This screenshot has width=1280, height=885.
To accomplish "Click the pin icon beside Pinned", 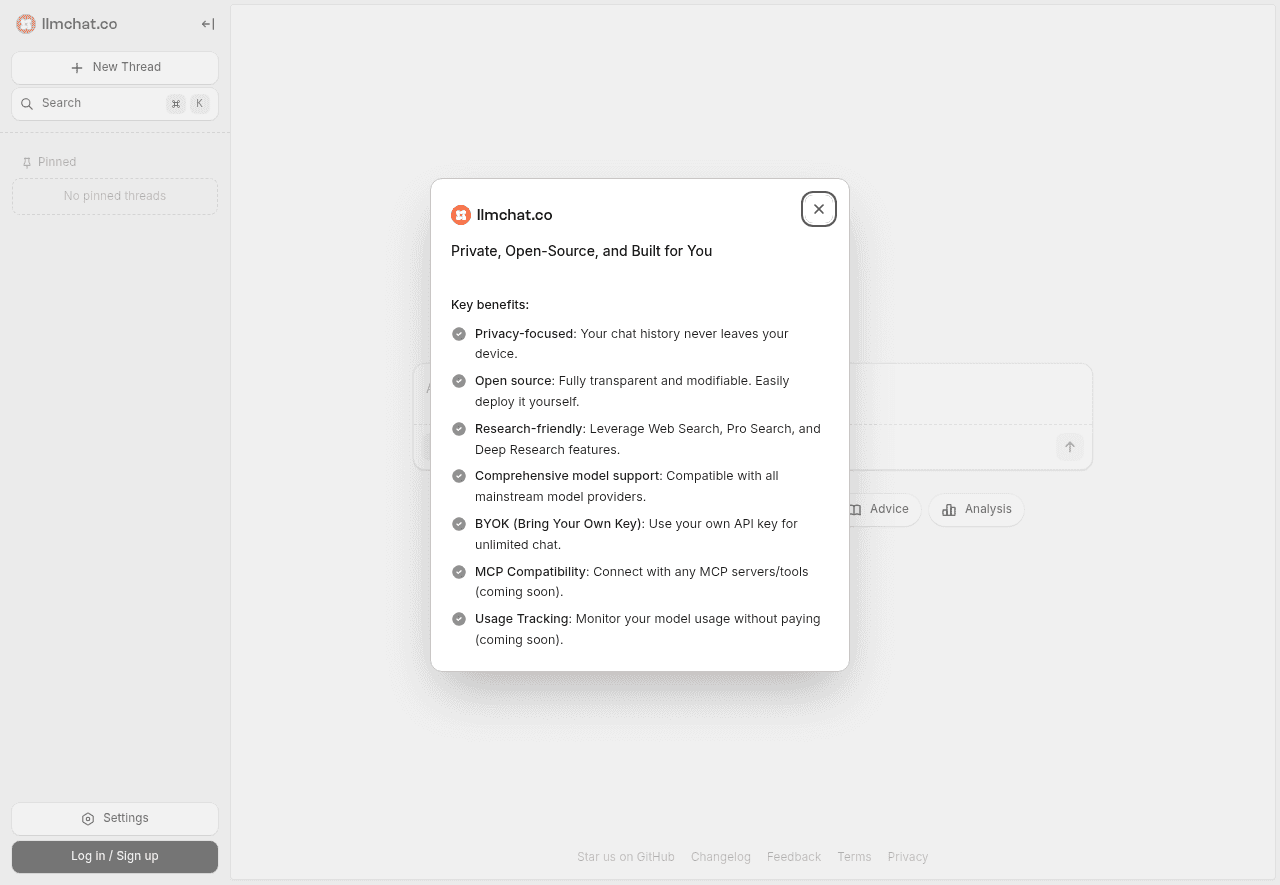I will [x=27, y=162].
